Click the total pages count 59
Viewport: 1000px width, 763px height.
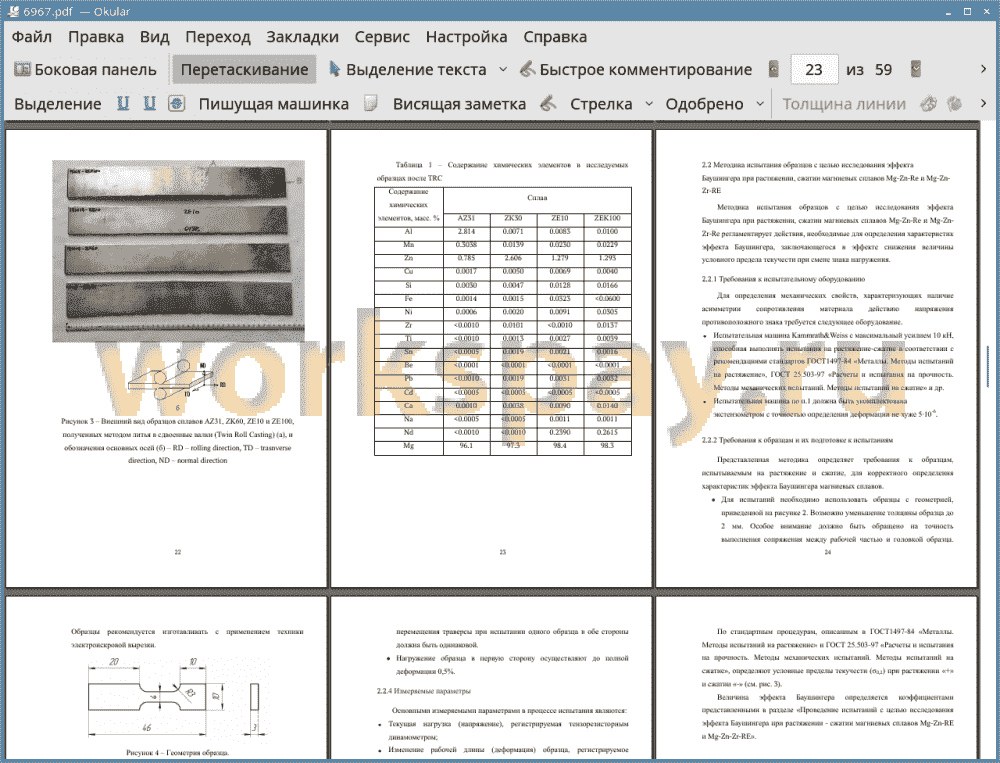[x=883, y=70]
